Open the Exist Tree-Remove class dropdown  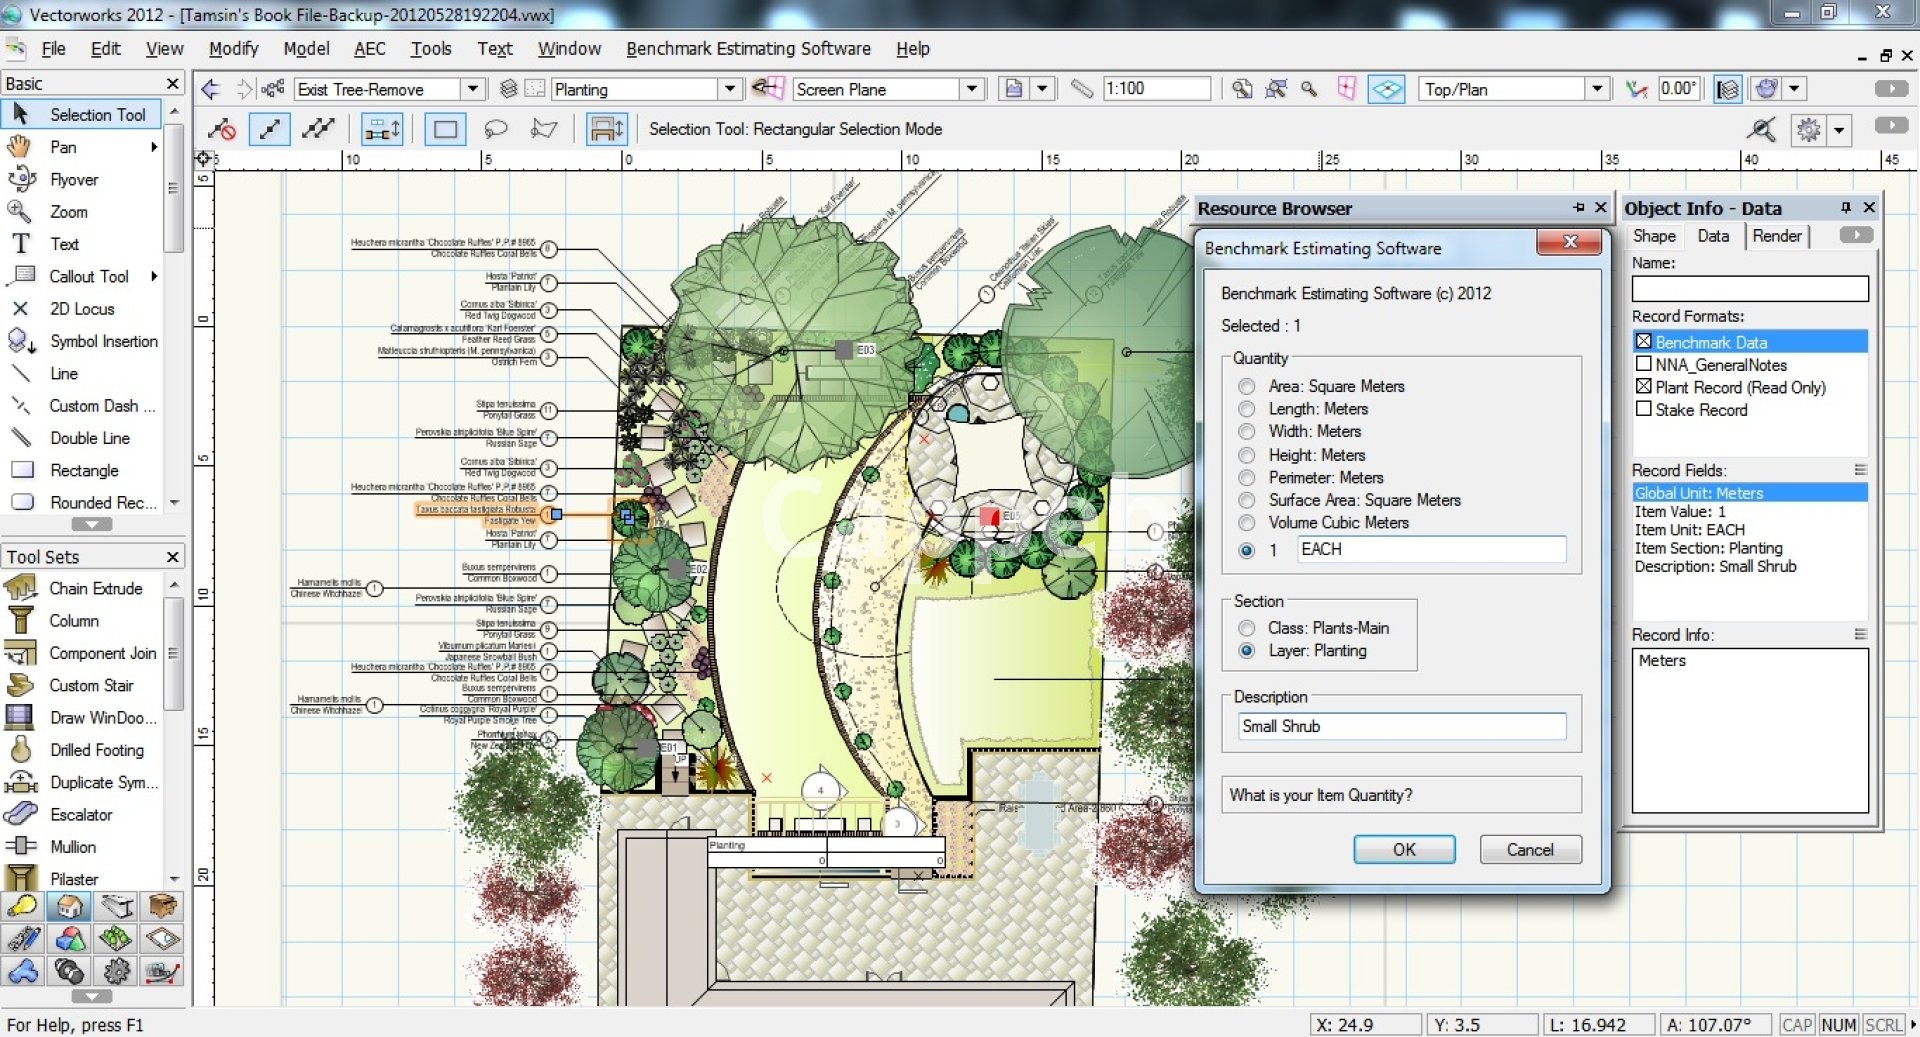pyautogui.click(x=473, y=89)
